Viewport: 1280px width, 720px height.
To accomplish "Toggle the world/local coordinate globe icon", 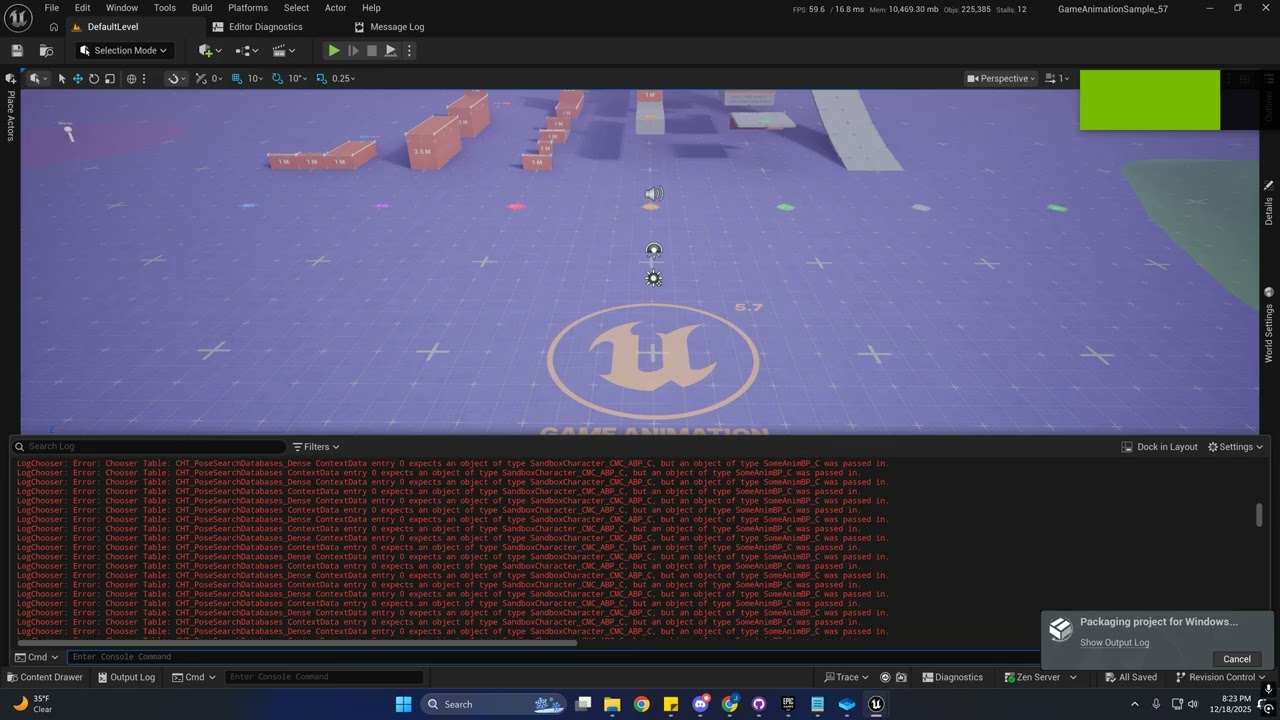I will [131, 78].
